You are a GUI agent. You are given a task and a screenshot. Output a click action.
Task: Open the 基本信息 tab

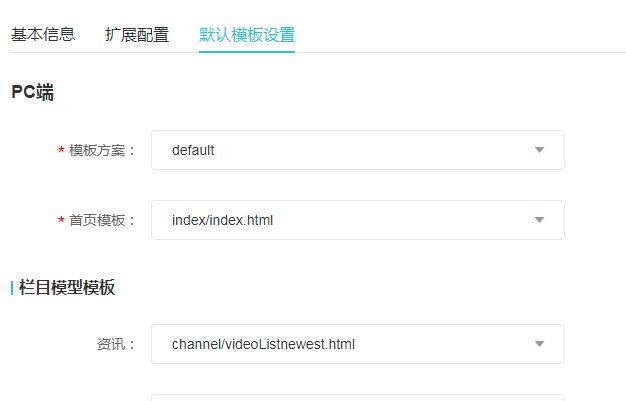pos(43,34)
